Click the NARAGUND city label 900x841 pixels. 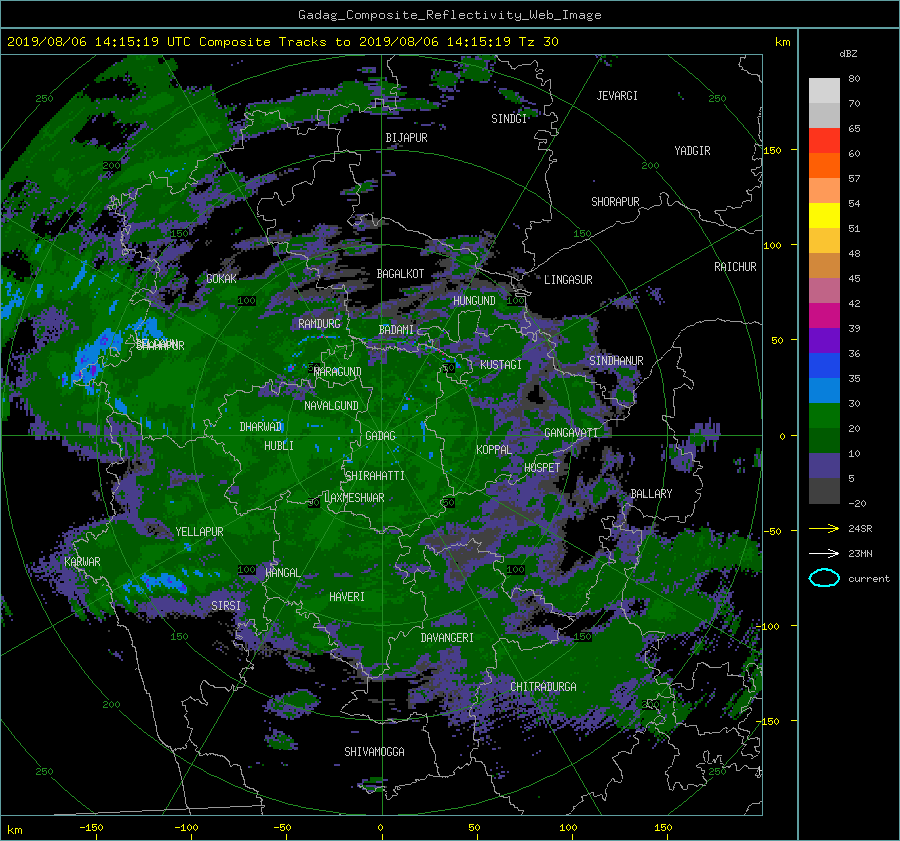pyautogui.click(x=338, y=372)
